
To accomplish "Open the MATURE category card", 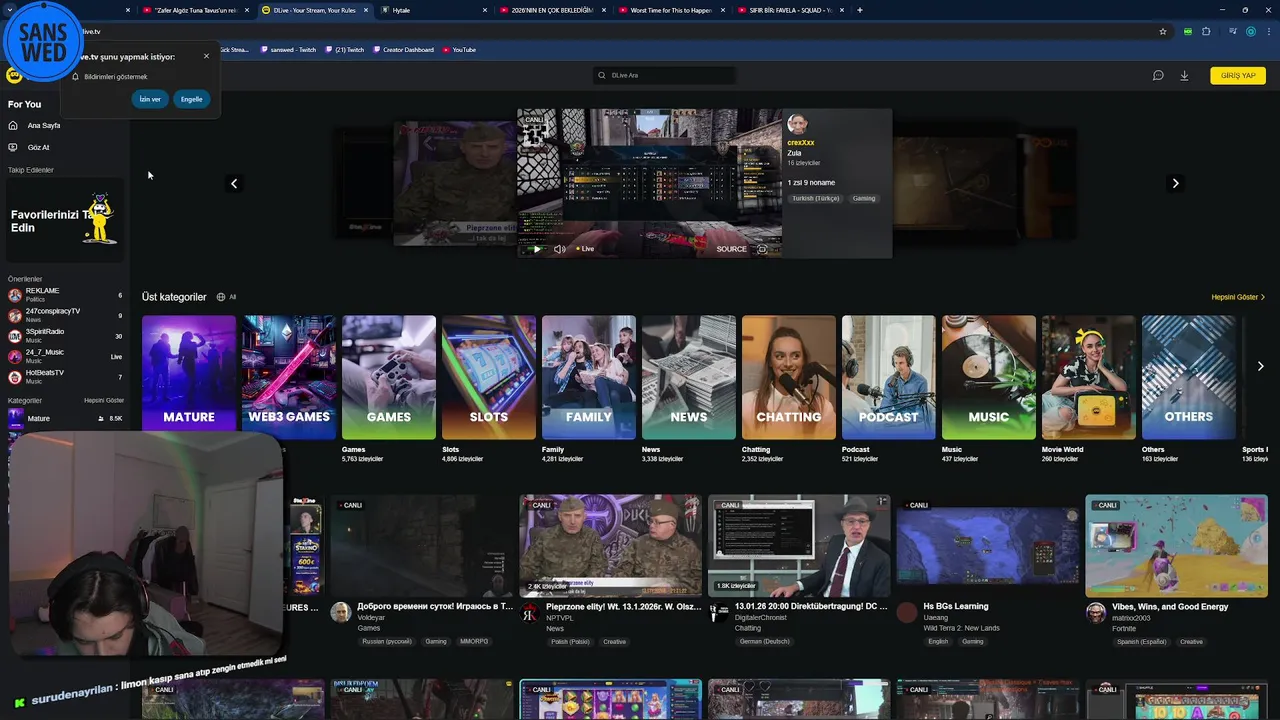I will coord(189,377).
